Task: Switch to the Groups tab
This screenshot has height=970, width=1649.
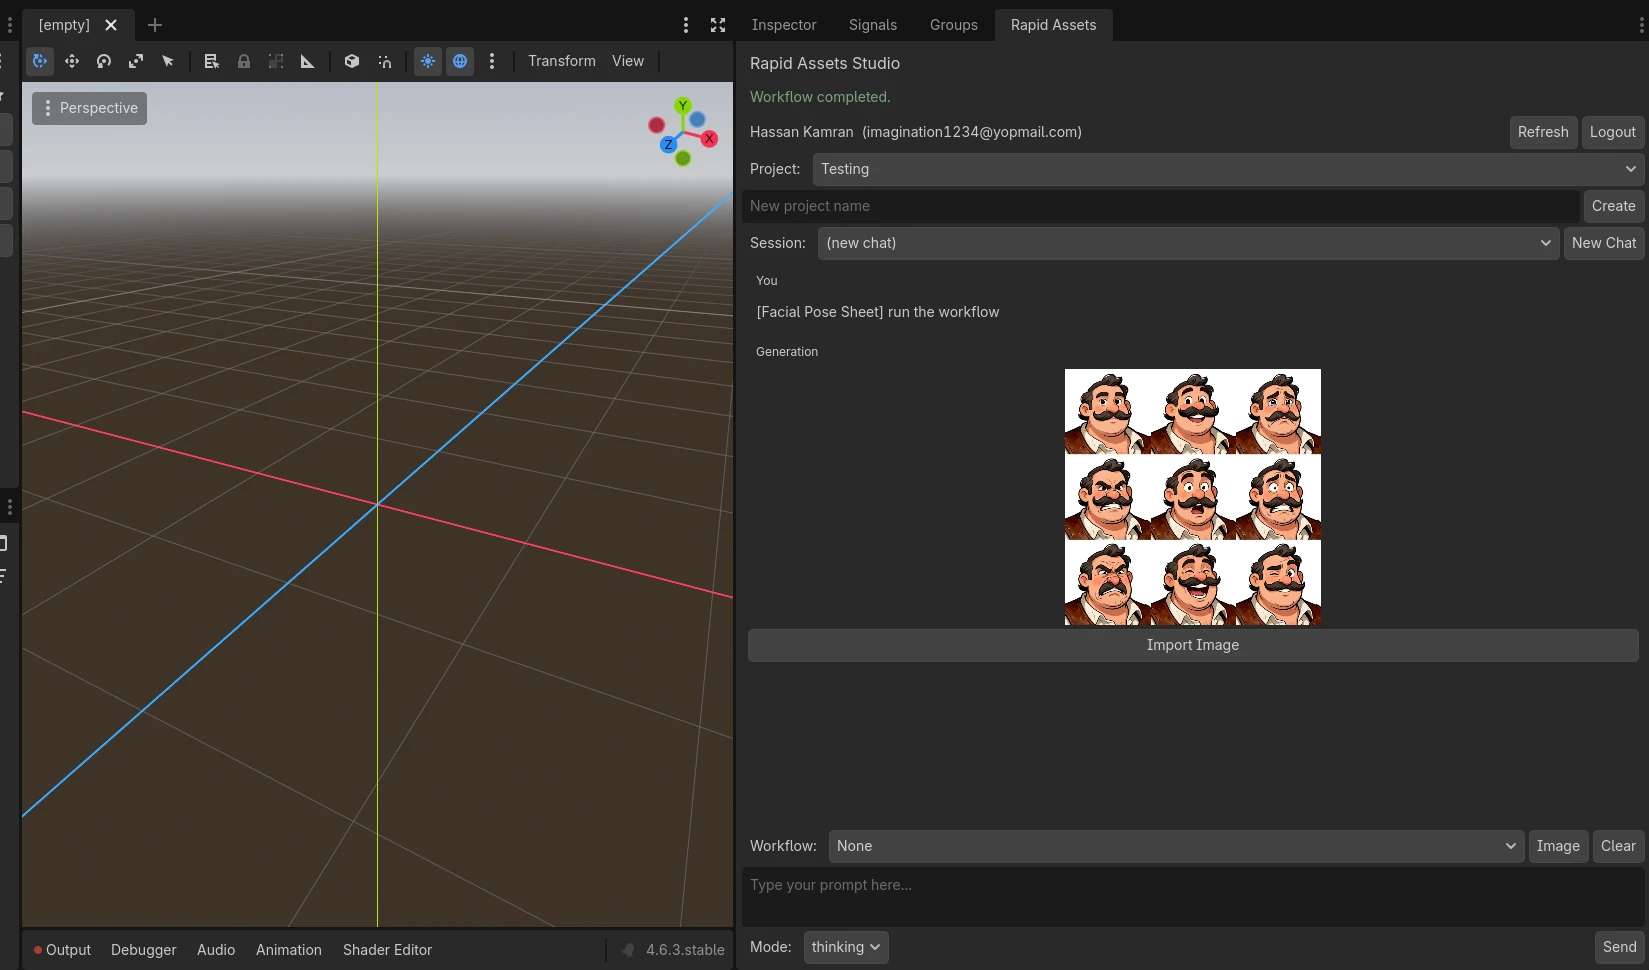Action: pos(954,25)
